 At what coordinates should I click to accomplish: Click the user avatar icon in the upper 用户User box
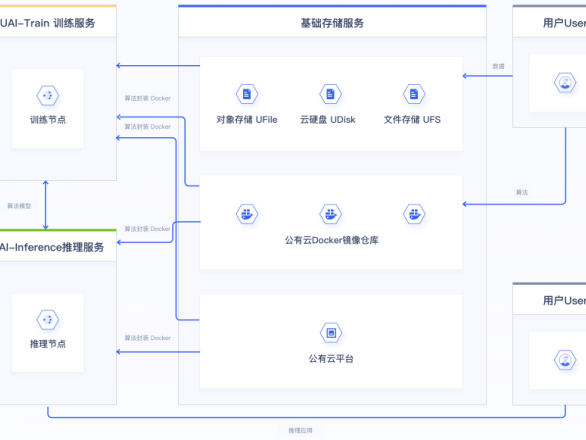click(x=565, y=83)
